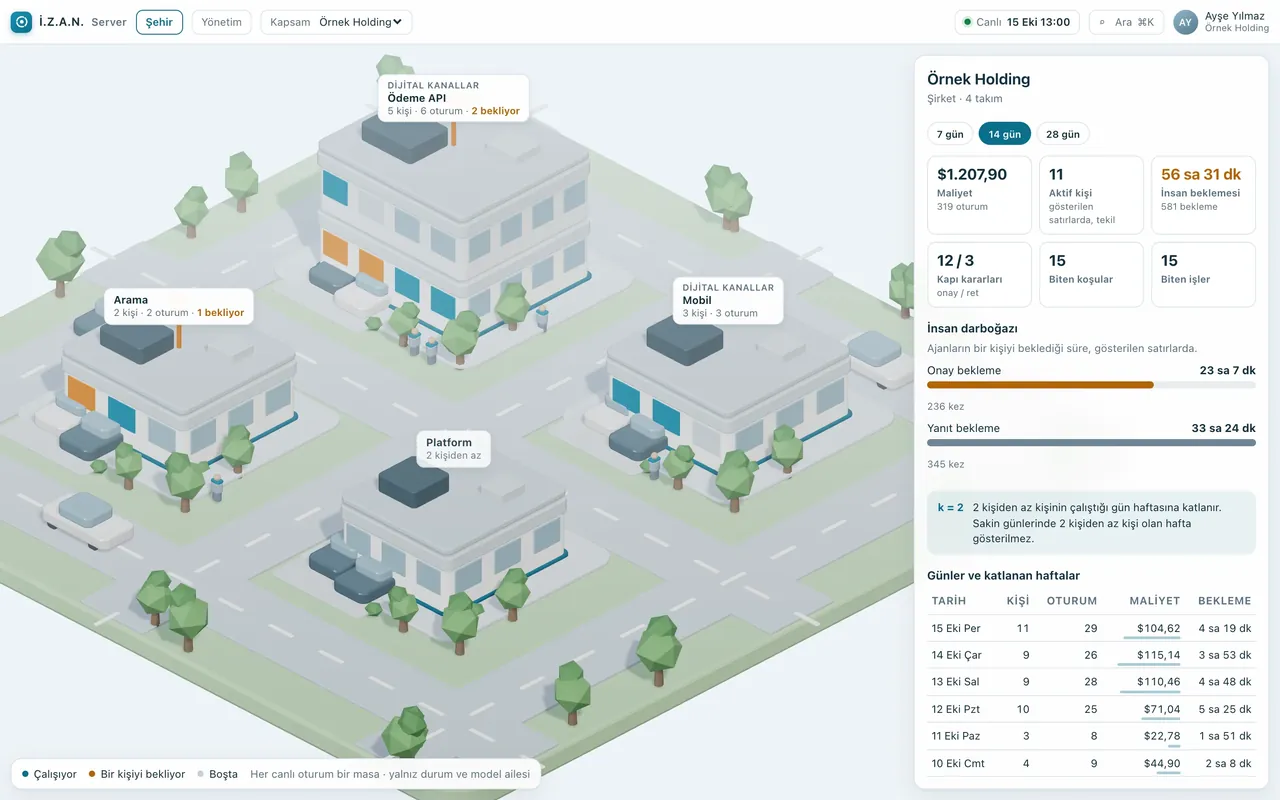
Task: Click the 11 Aktif kişi card
Action: click(x=1091, y=194)
